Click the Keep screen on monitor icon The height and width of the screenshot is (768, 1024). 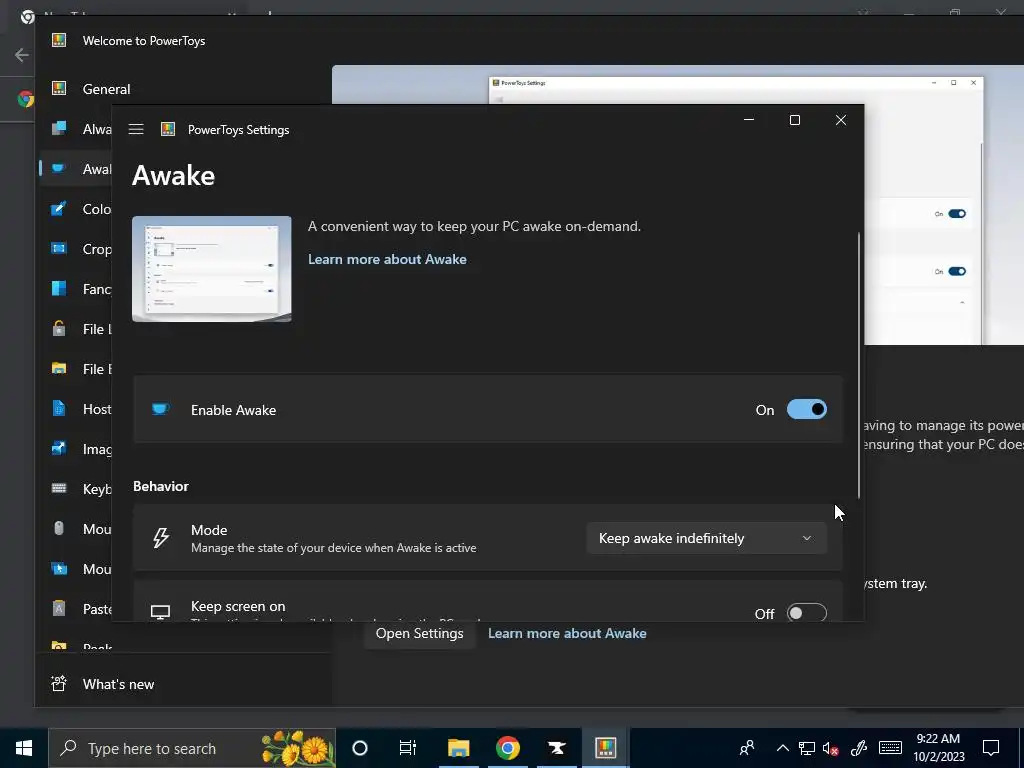pyautogui.click(x=160, y=612)
